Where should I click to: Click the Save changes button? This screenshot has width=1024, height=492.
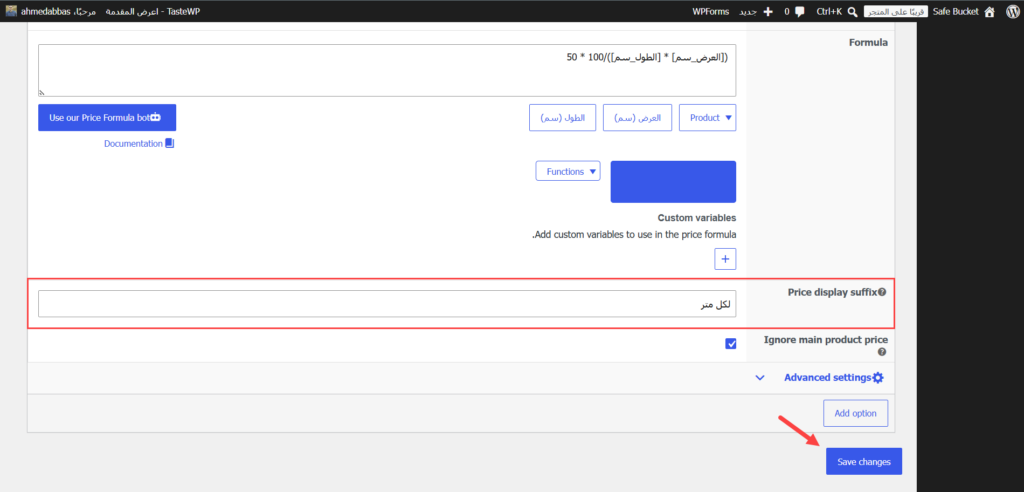[863, 461]
